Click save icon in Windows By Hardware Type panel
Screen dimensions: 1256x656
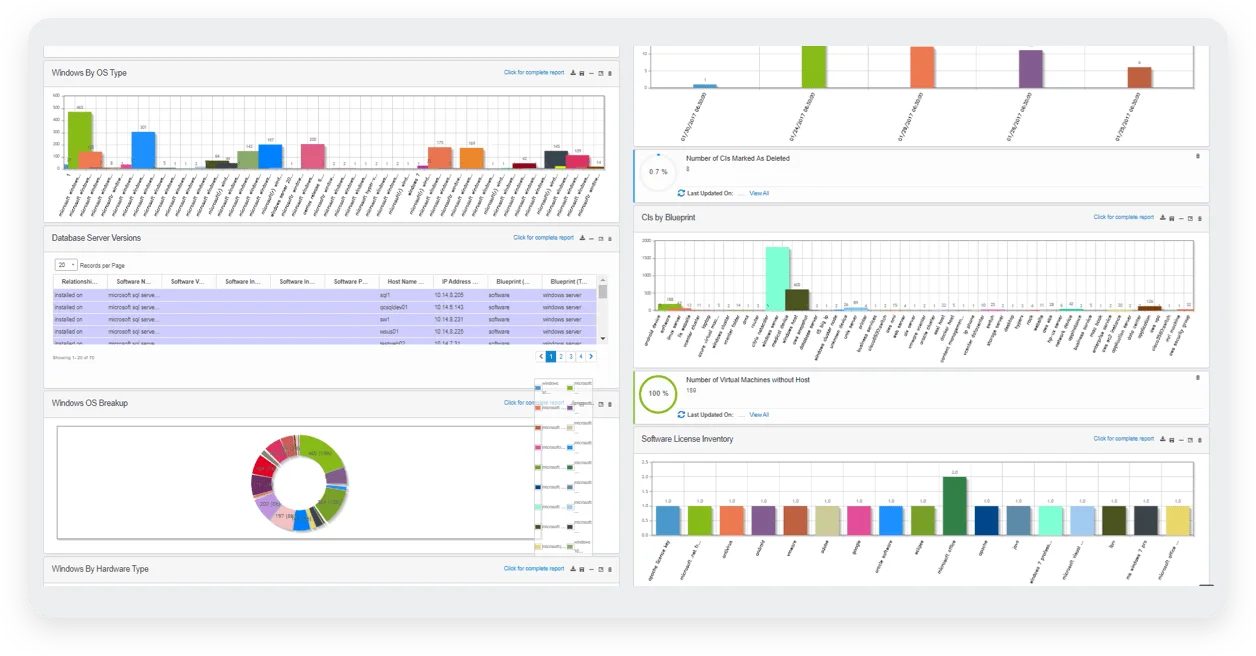581,569
